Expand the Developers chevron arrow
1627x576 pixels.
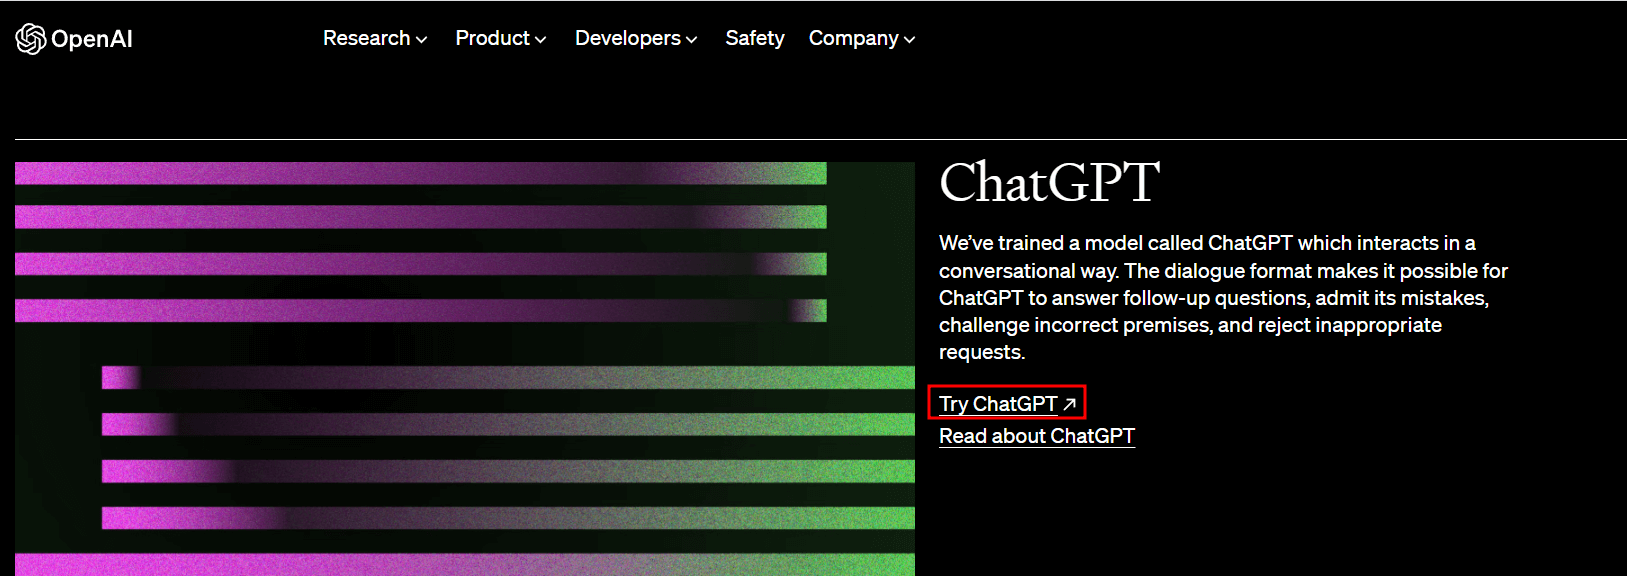692,40
